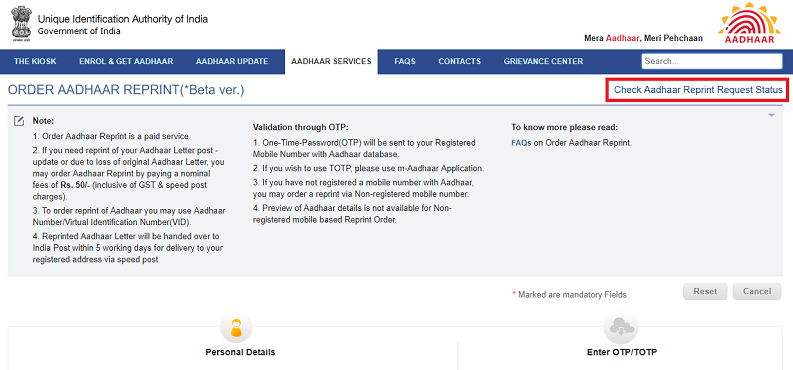Open Grievance Center menu
This screenshot has width=793, height=370.
pos(543,62)
